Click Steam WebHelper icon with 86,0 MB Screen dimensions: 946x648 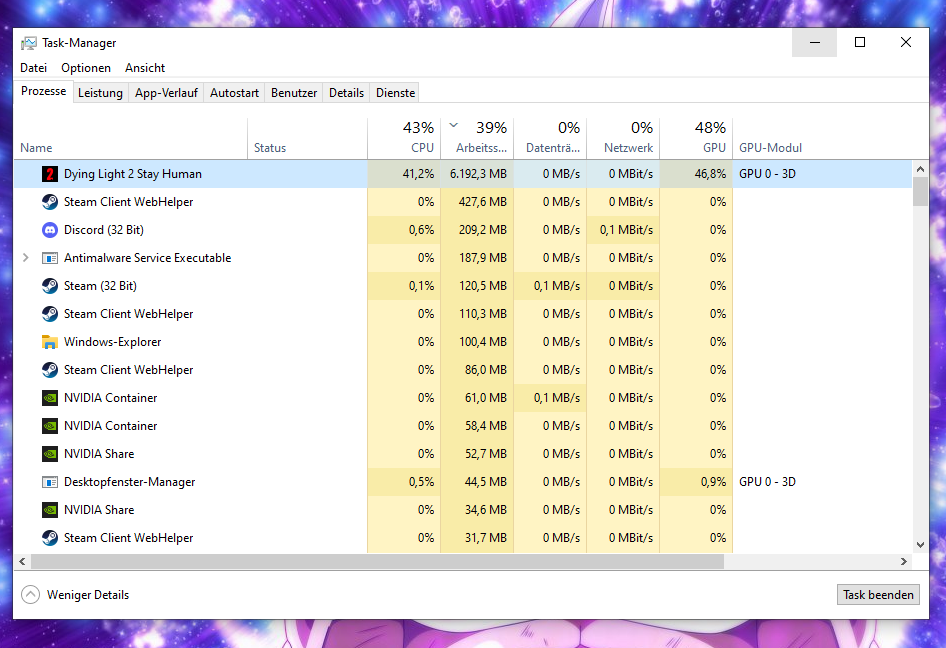(49, 370)
